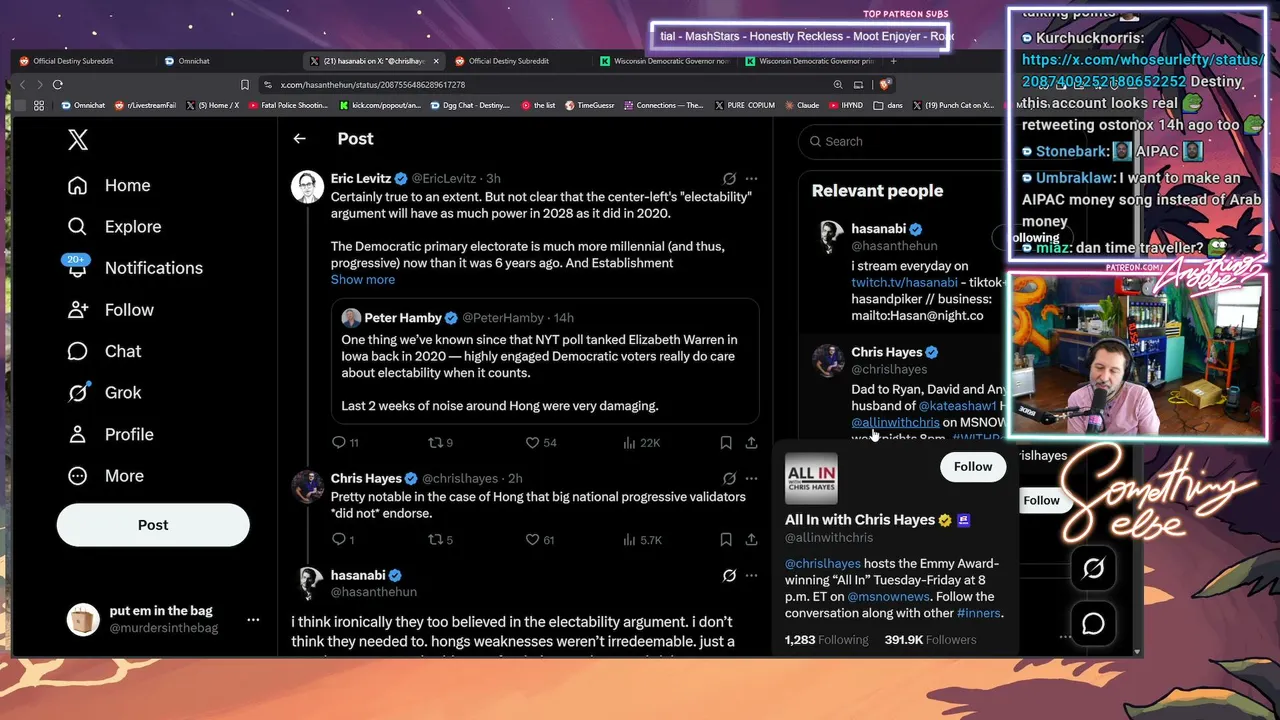The height and width of the screenshot is (720, 1280).
Task: View the 391.9K Followers list
Action: (x=930, y=640)
